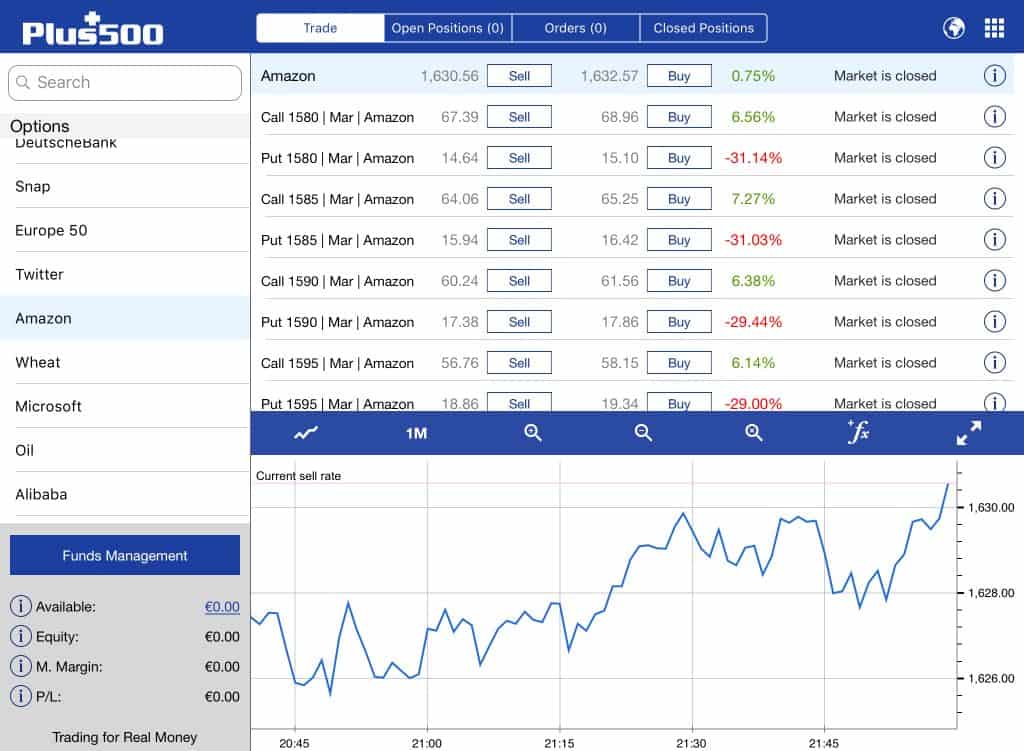The height and width of the screenshot is (751, 1024).
Task: Open info for Call 1595 Mar Amazon
Action: pyautogui.click(x=994, y=362)
